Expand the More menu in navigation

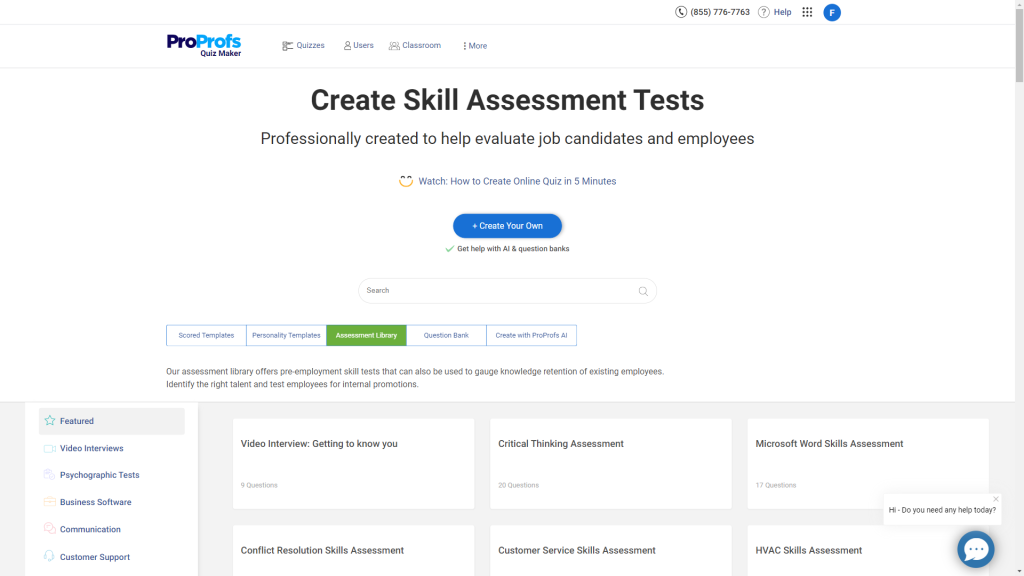474,46
